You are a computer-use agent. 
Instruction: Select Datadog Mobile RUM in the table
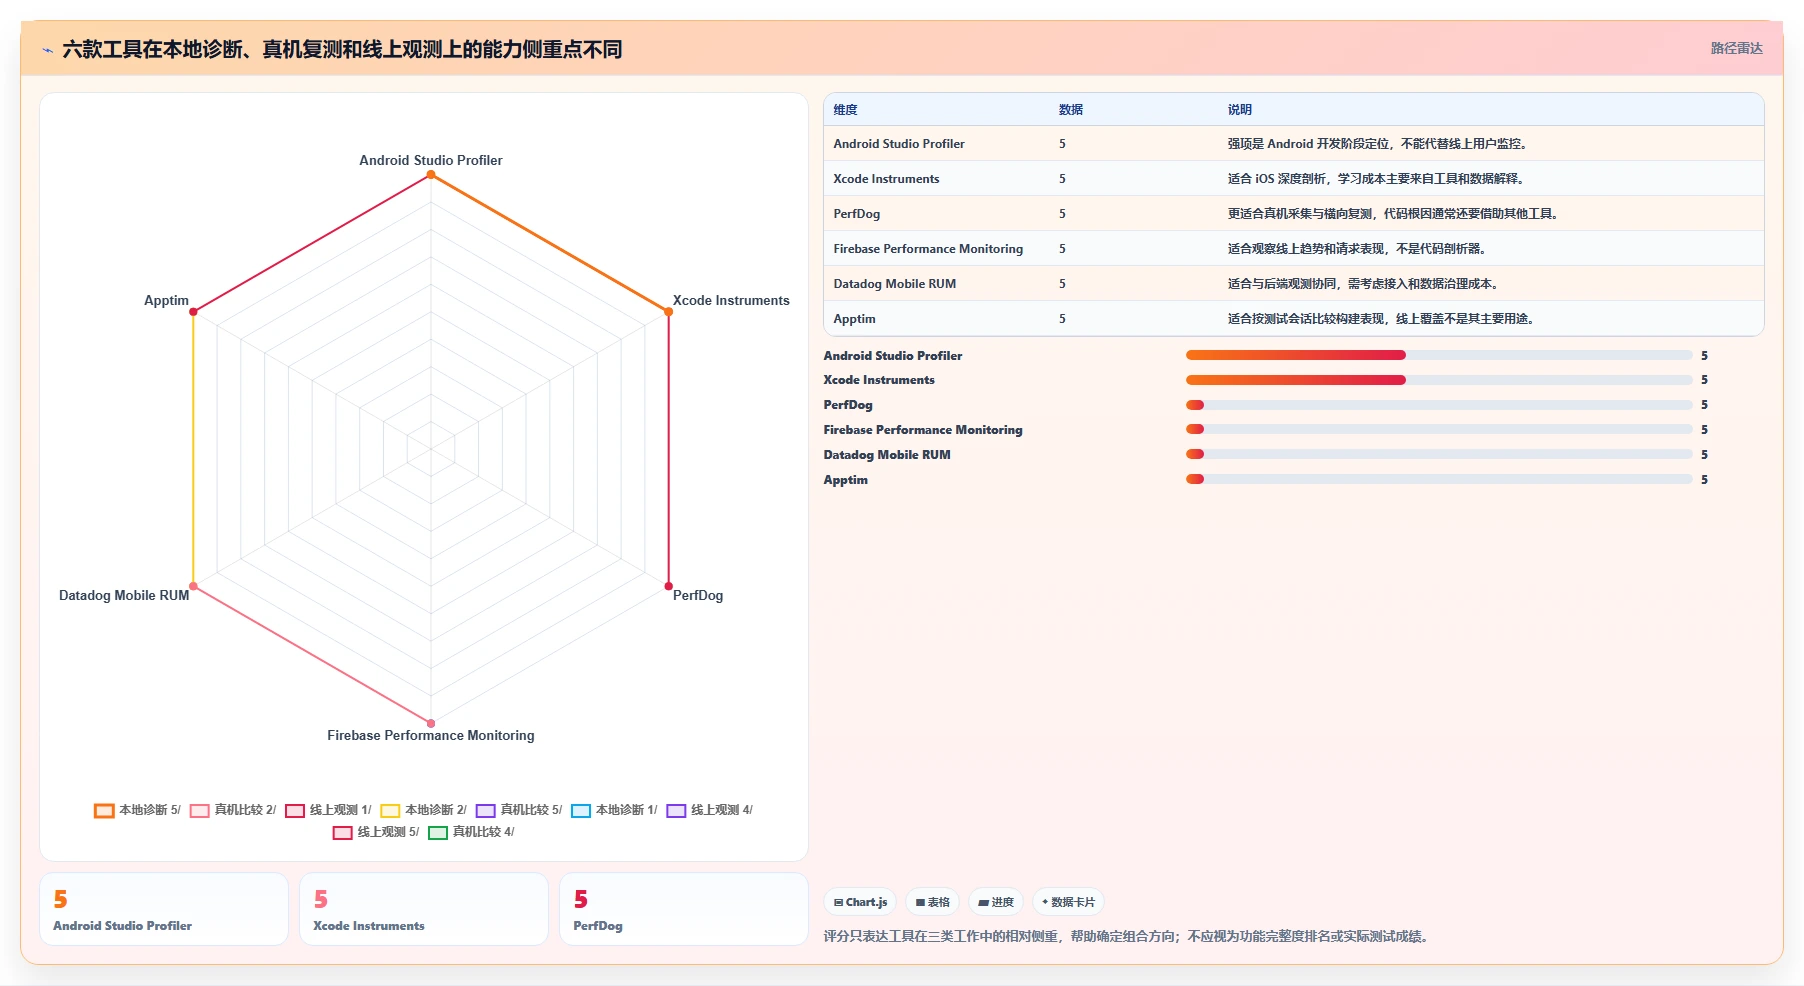click(x=895, y=284)
